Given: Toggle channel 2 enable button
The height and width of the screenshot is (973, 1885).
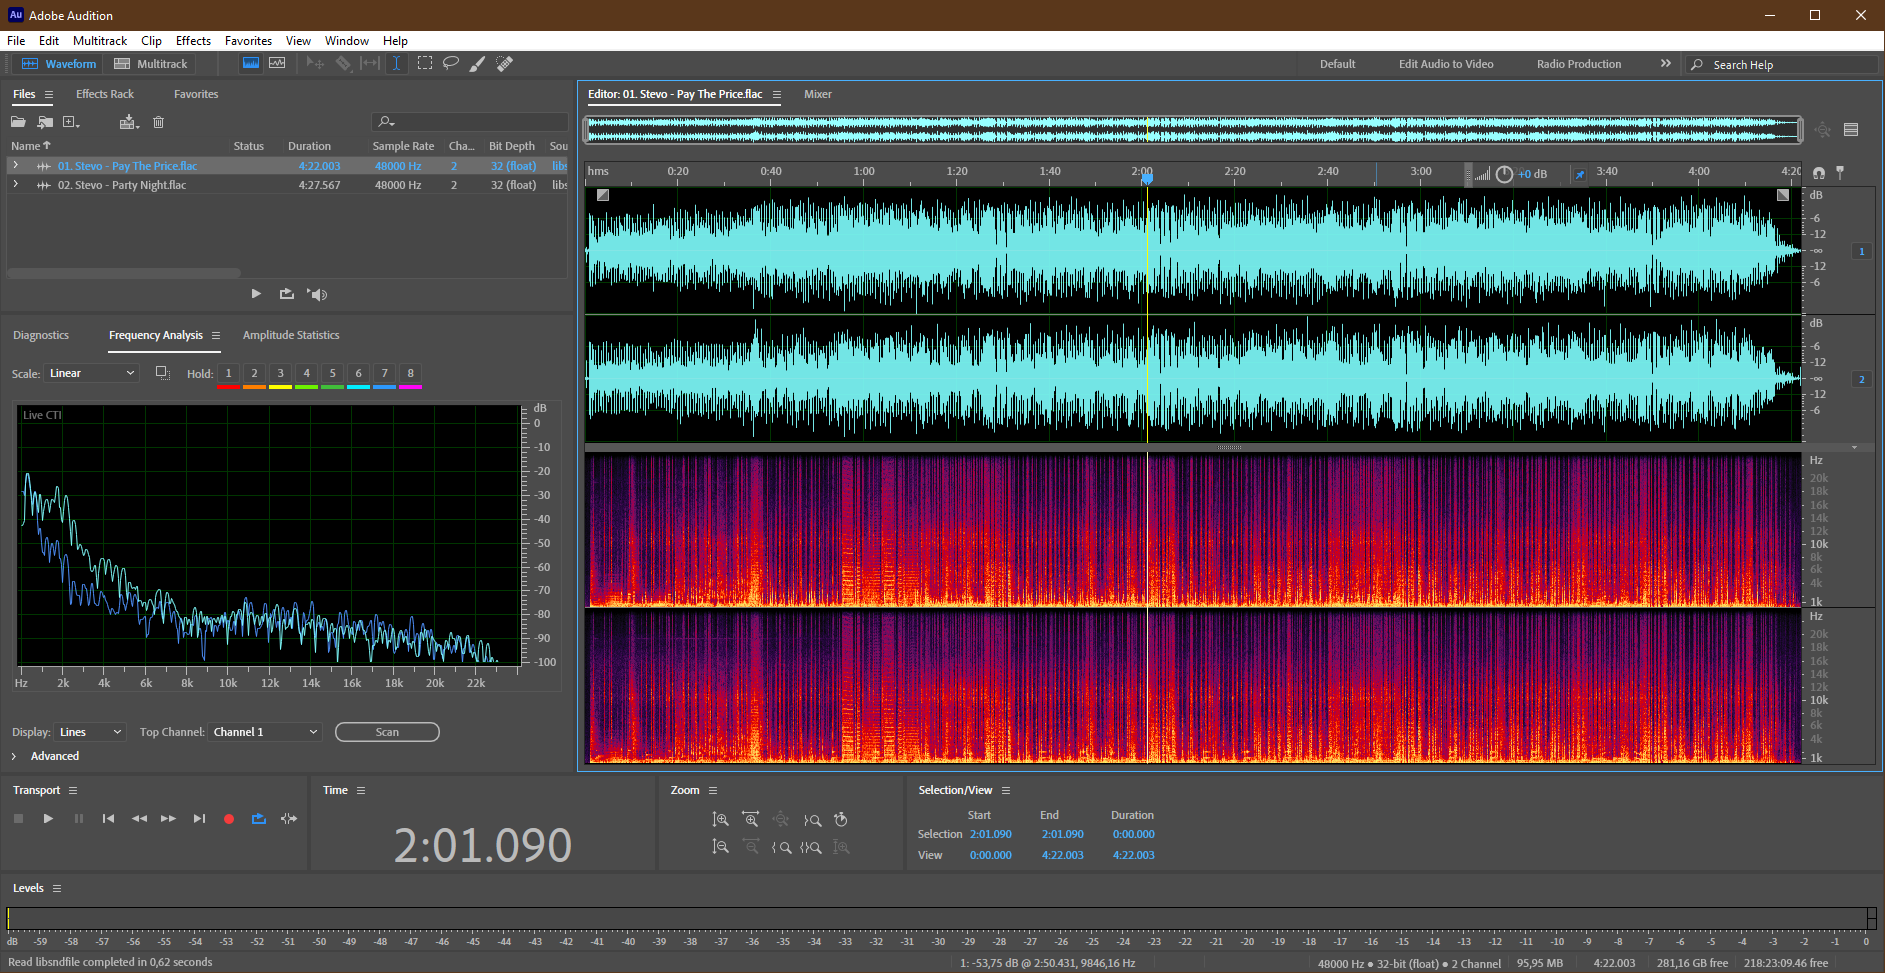Looking at the screenshot, I should pyautogui.click(x=1862, y=379).
